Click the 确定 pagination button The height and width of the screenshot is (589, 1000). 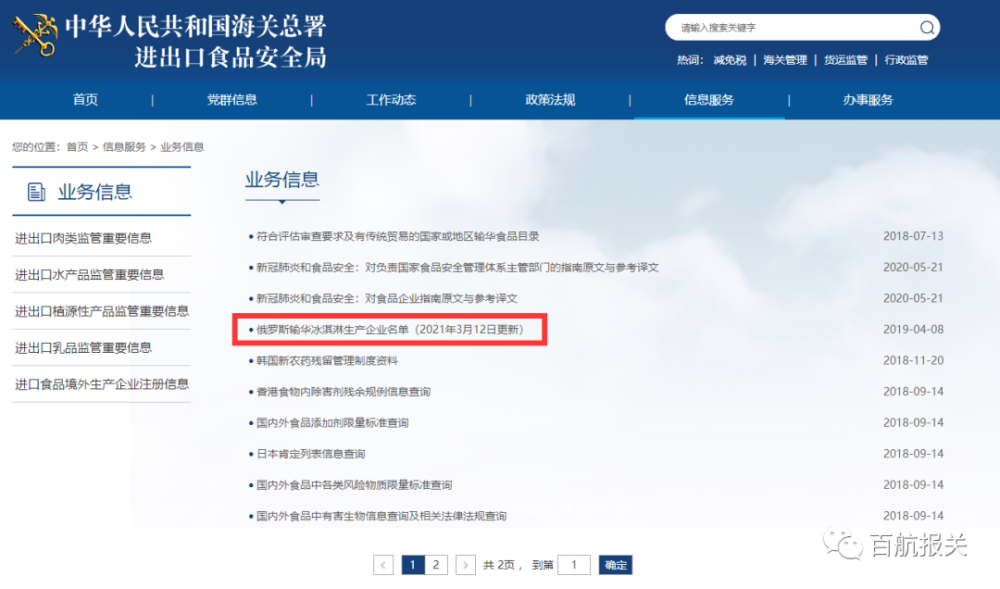(x=615, y=565)
